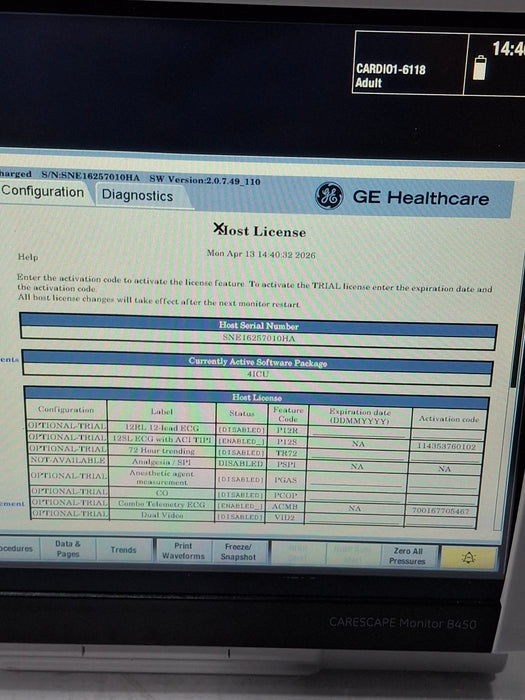525x700 pixels.
Task: Click the activation code field for P12R
Action: click(x=447, y=434)
